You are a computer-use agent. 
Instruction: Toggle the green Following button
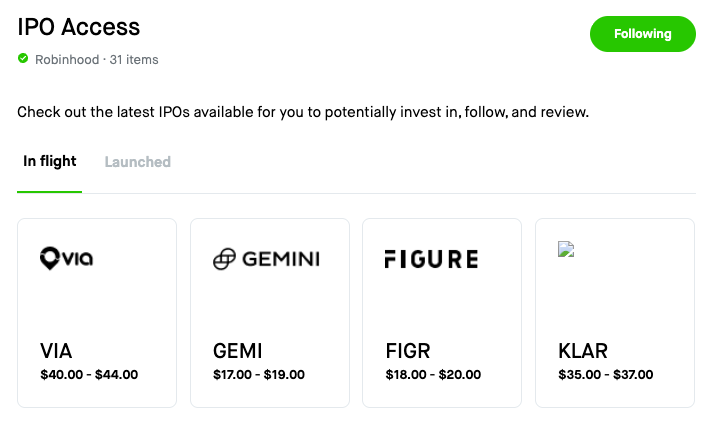(x=642, y=34)
